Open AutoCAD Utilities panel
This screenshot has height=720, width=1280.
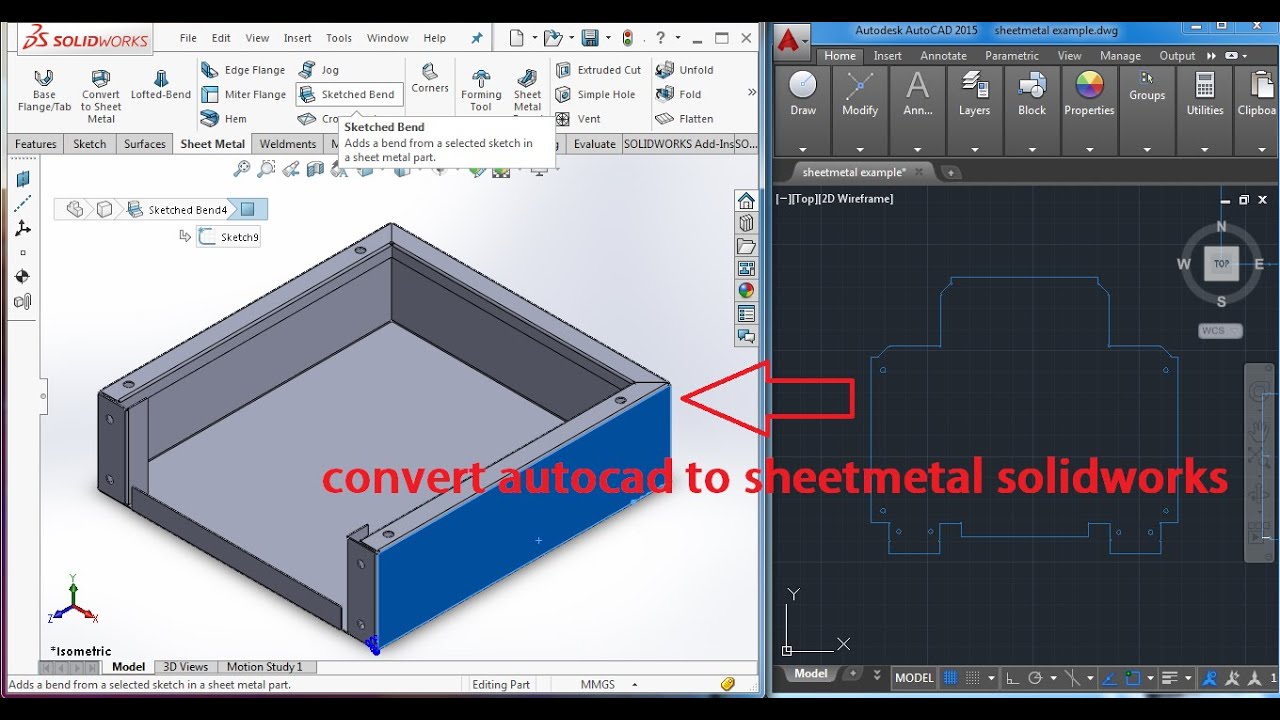pos(1204,95)
